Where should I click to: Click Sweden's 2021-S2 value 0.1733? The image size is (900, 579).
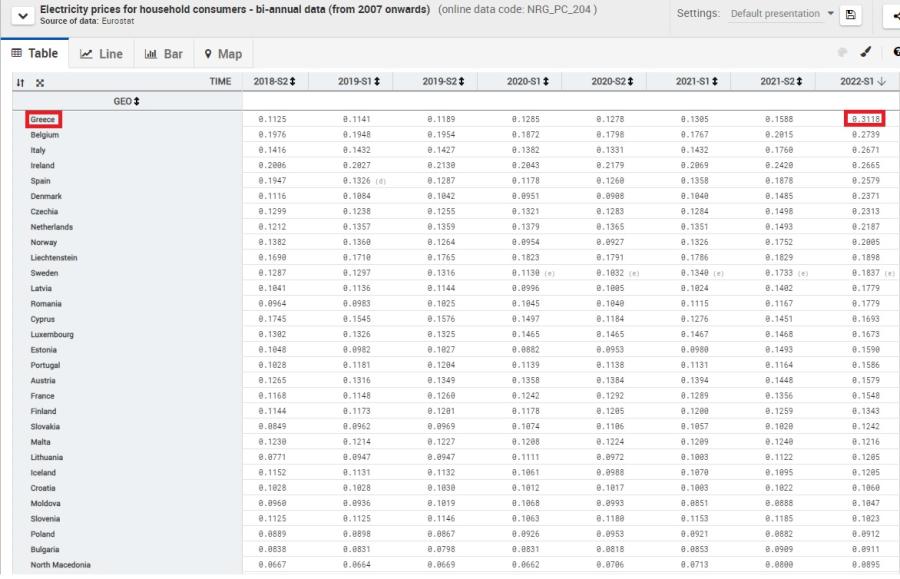tap(779, 273)
